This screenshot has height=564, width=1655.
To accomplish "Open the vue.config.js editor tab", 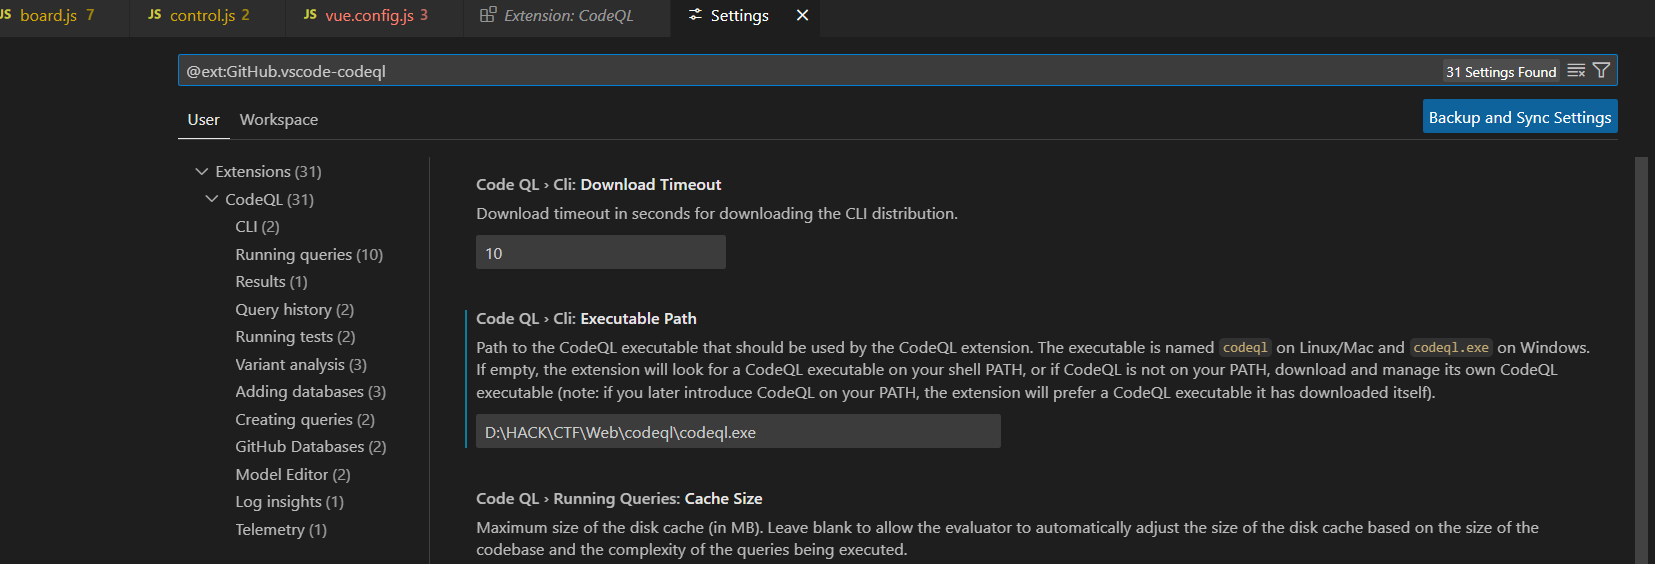I will pos(368,16).
